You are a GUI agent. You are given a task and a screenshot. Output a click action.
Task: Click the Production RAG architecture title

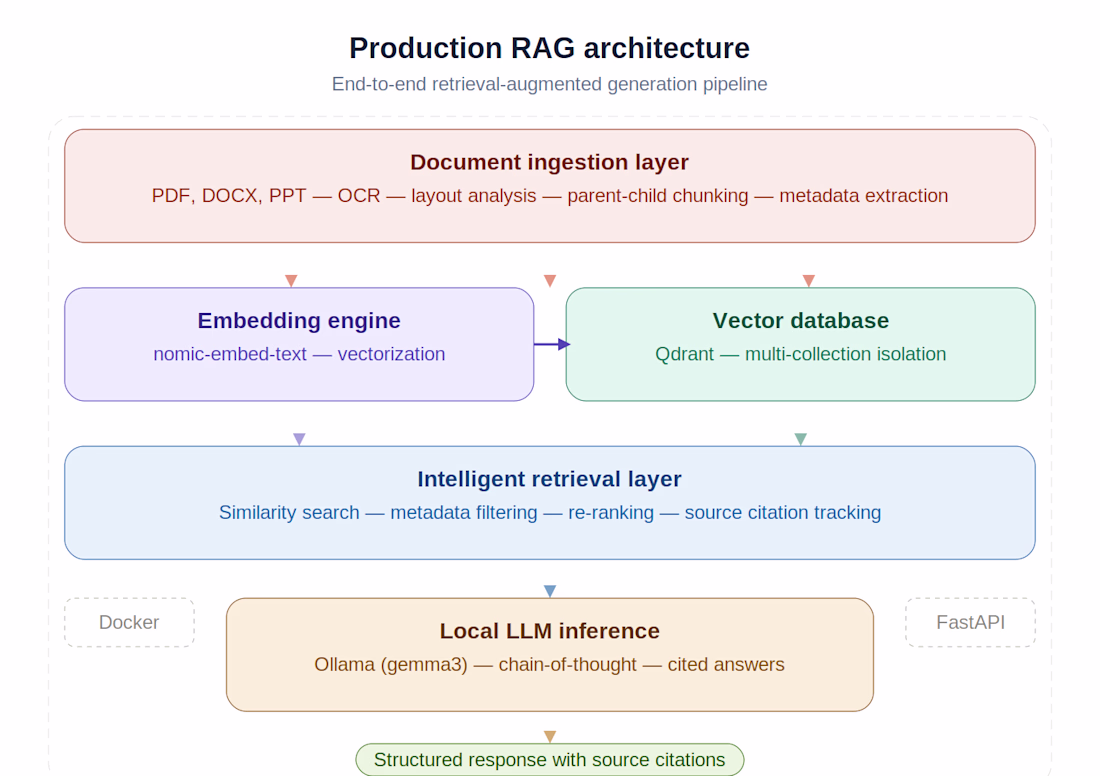click(549, 48)
